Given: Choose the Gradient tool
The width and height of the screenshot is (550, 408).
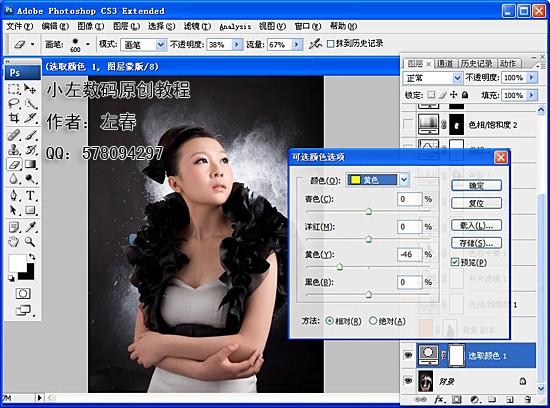Looking at the screenshot, I should tap(30, 164).
